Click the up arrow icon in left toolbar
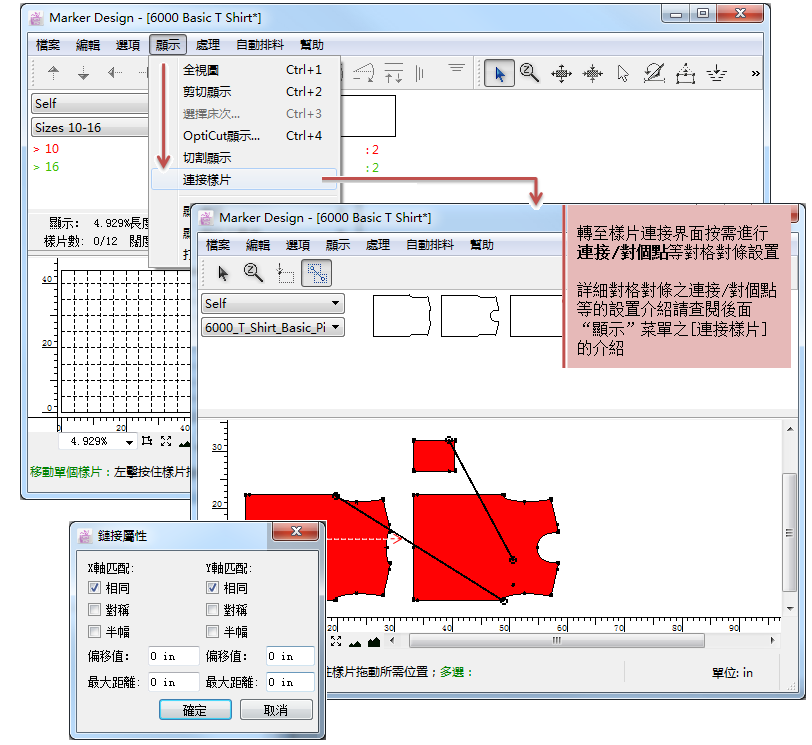This screenshot has width=812, height=745. coord(53,73)
